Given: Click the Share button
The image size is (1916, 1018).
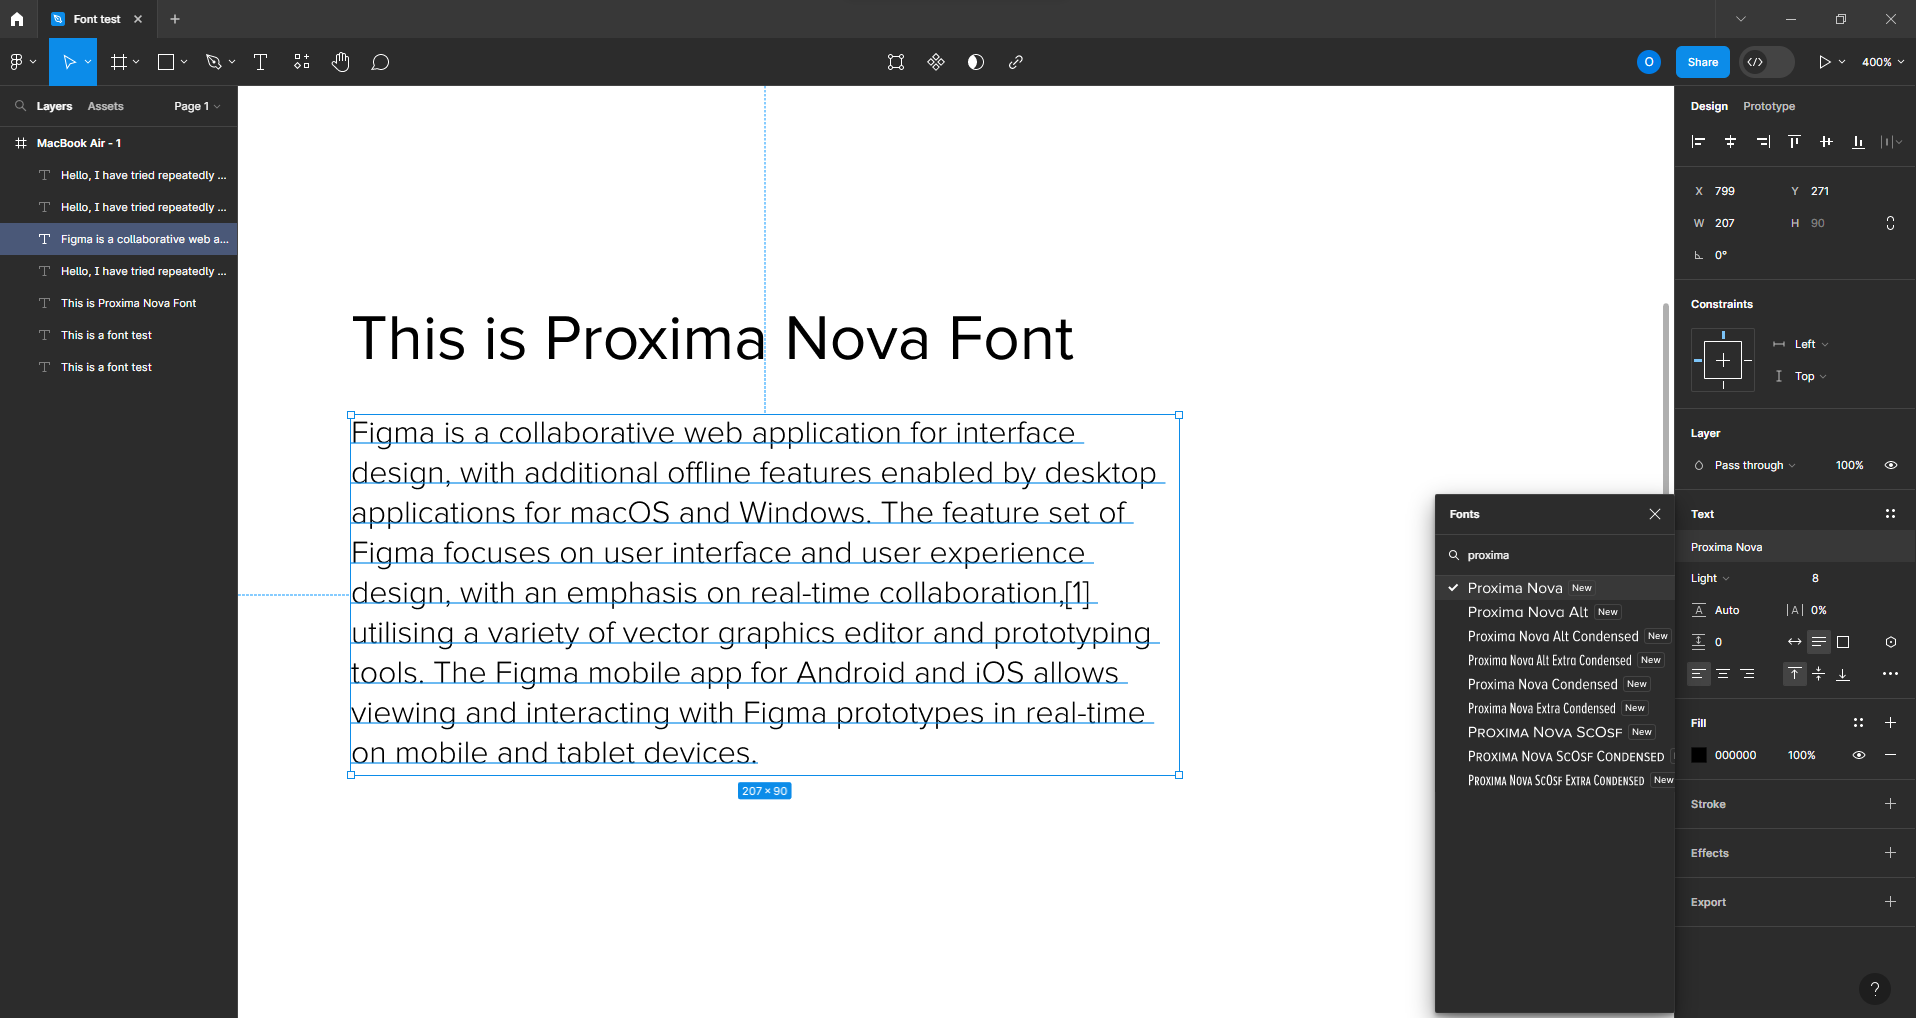Looking at the screenshot, I should 1702,62.
